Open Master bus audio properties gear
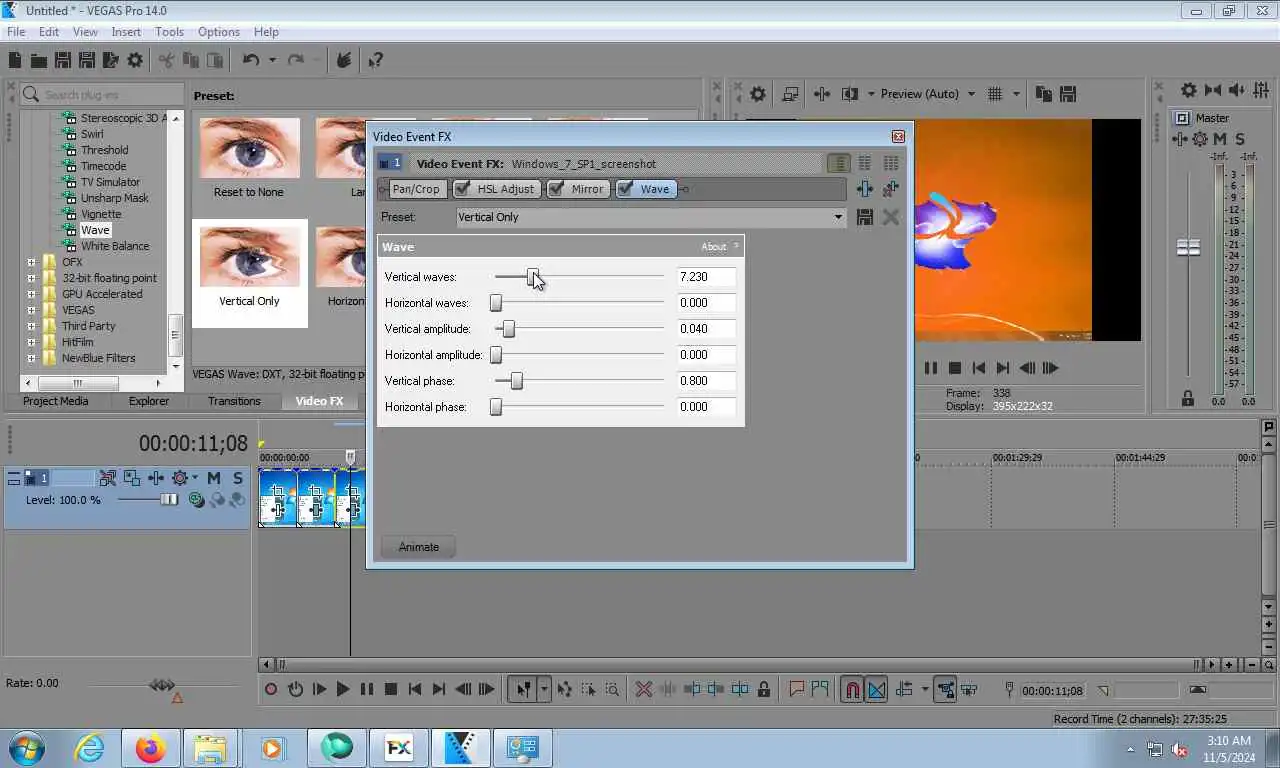 click(x=1188, y=90)
